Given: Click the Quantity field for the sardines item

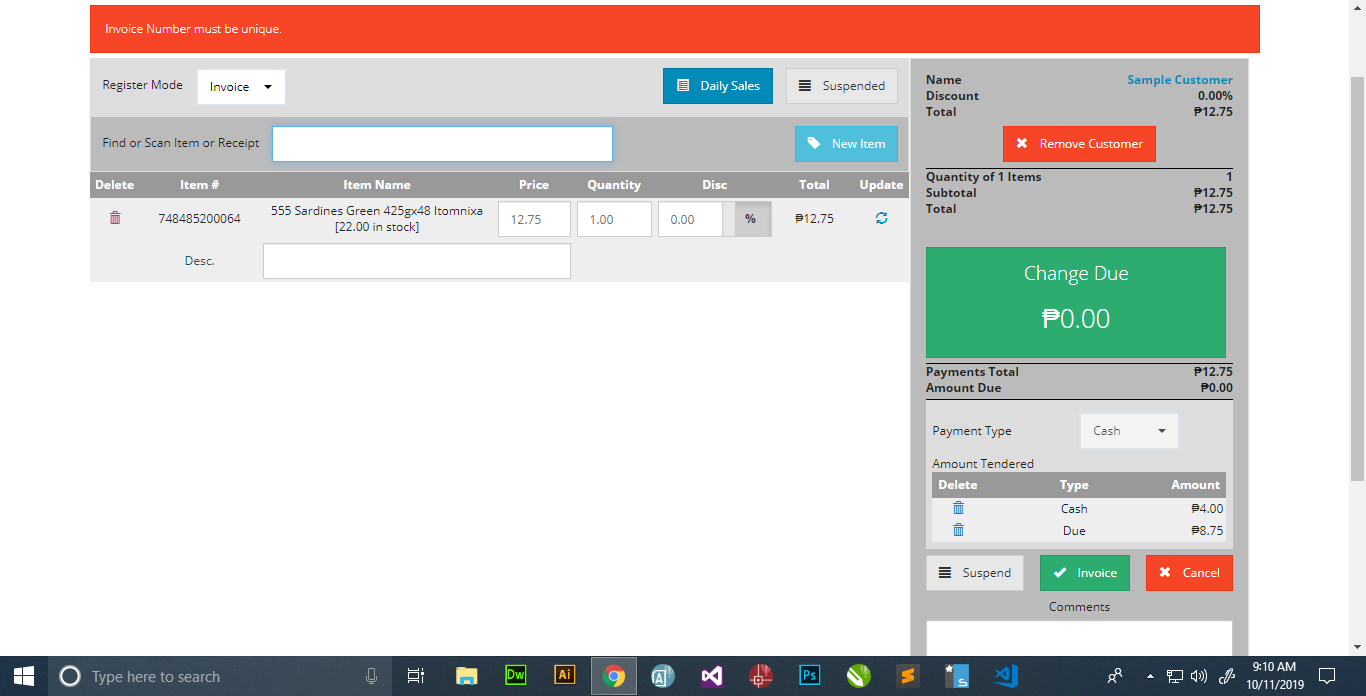Looking at the screenshot, I should (613, 218).
